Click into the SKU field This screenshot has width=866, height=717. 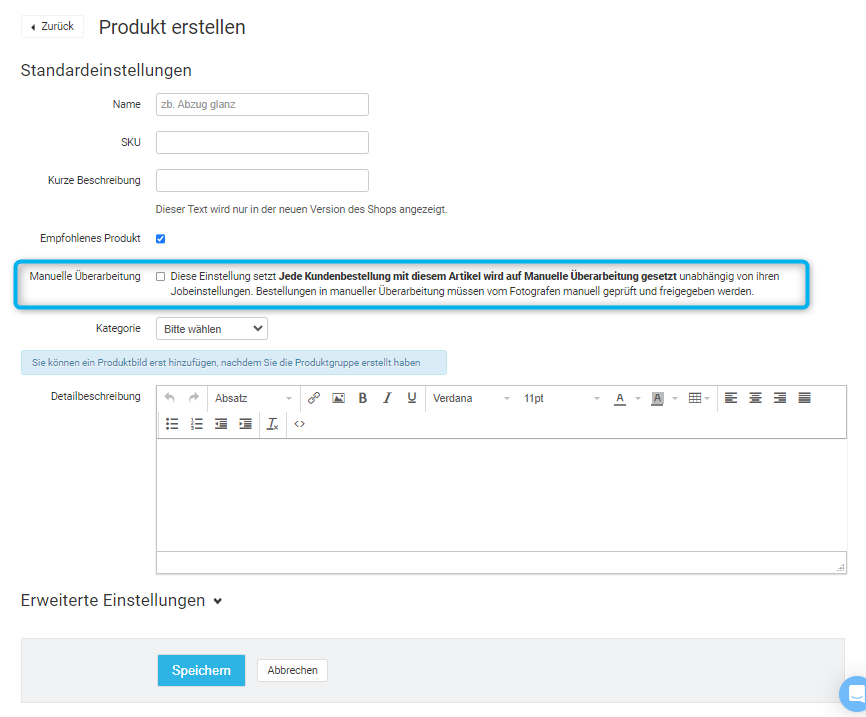point(262,143)
